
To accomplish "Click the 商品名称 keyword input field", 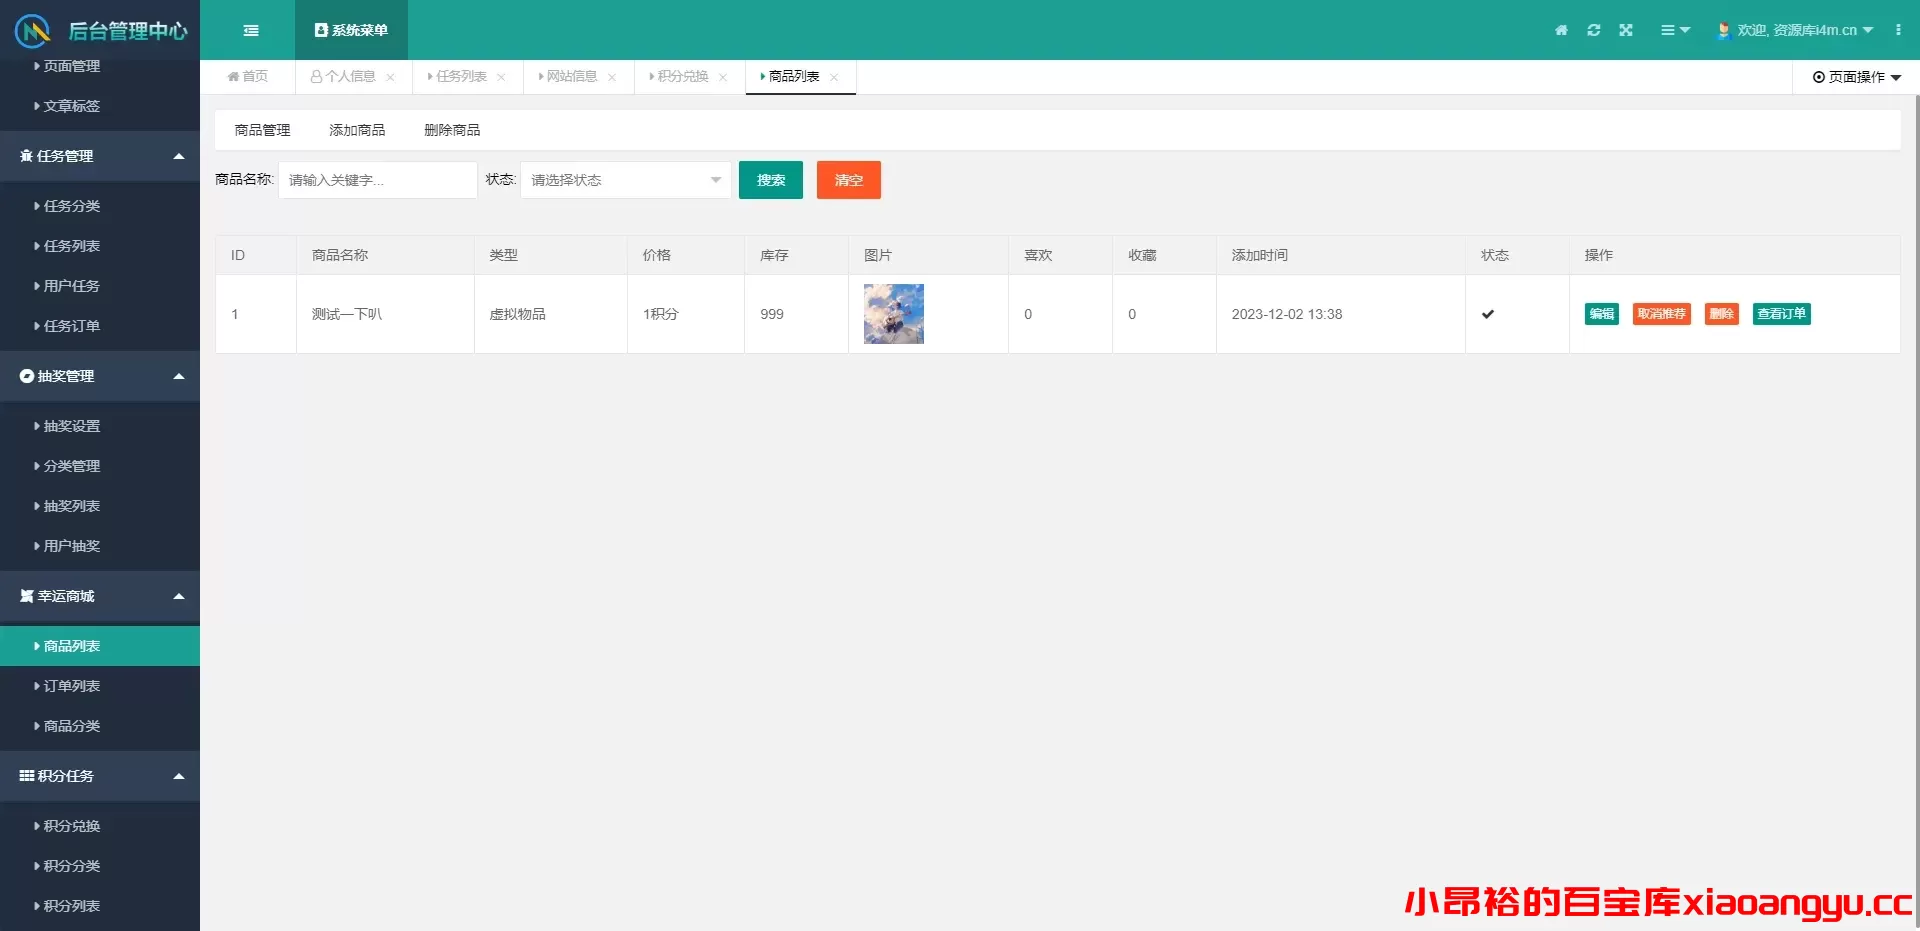I will coord(377,180).
